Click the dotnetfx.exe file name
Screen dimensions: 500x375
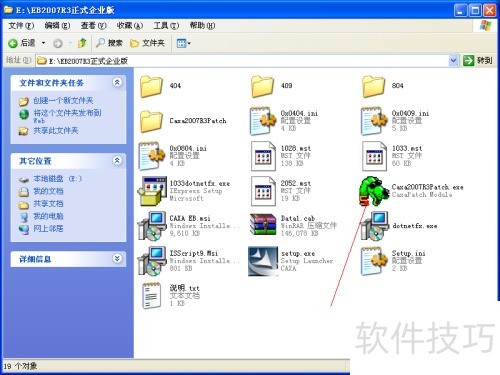[x=414, y=226]
